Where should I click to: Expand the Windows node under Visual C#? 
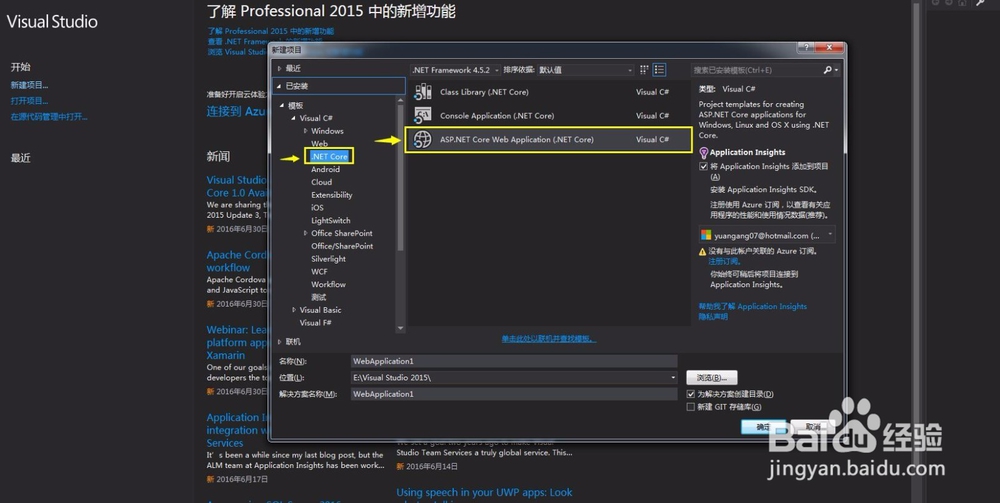[305, 131]
